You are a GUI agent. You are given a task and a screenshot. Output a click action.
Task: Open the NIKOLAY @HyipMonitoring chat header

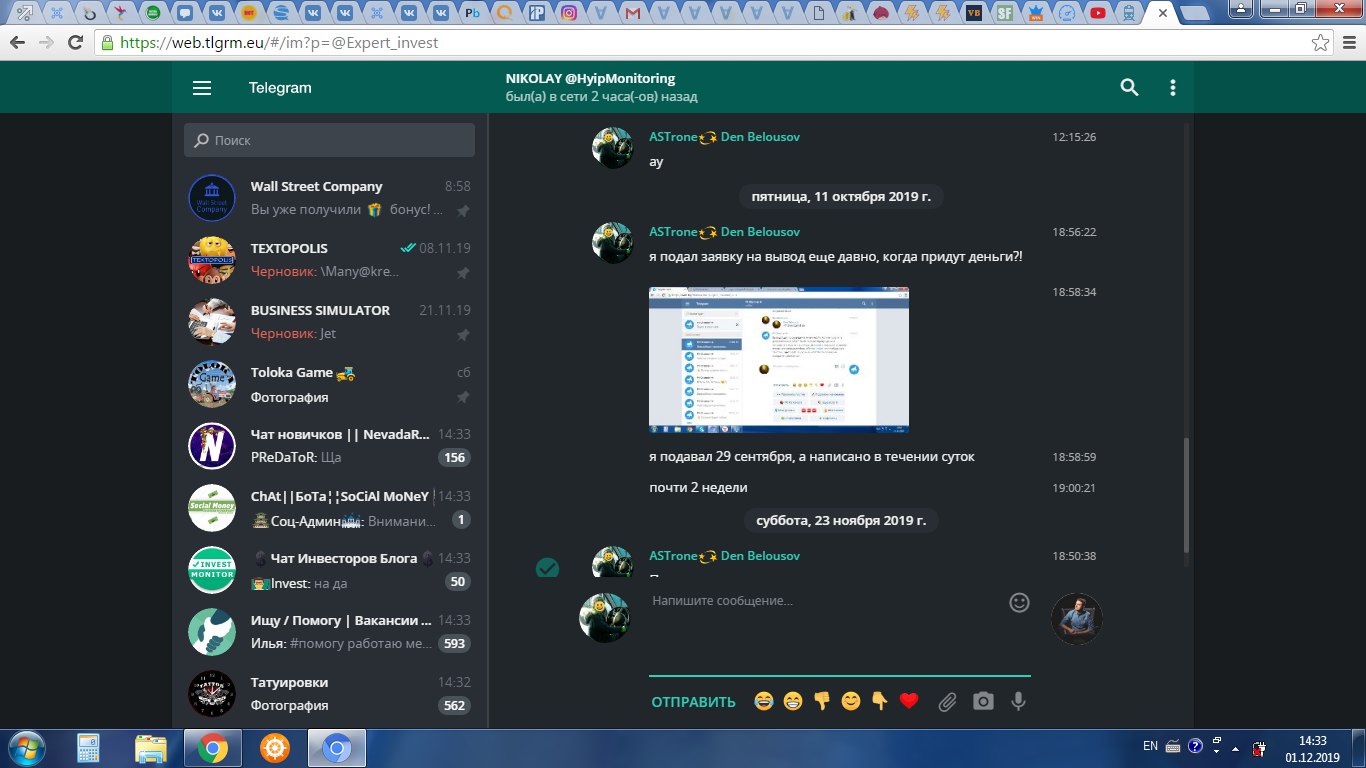coord(601,88)
